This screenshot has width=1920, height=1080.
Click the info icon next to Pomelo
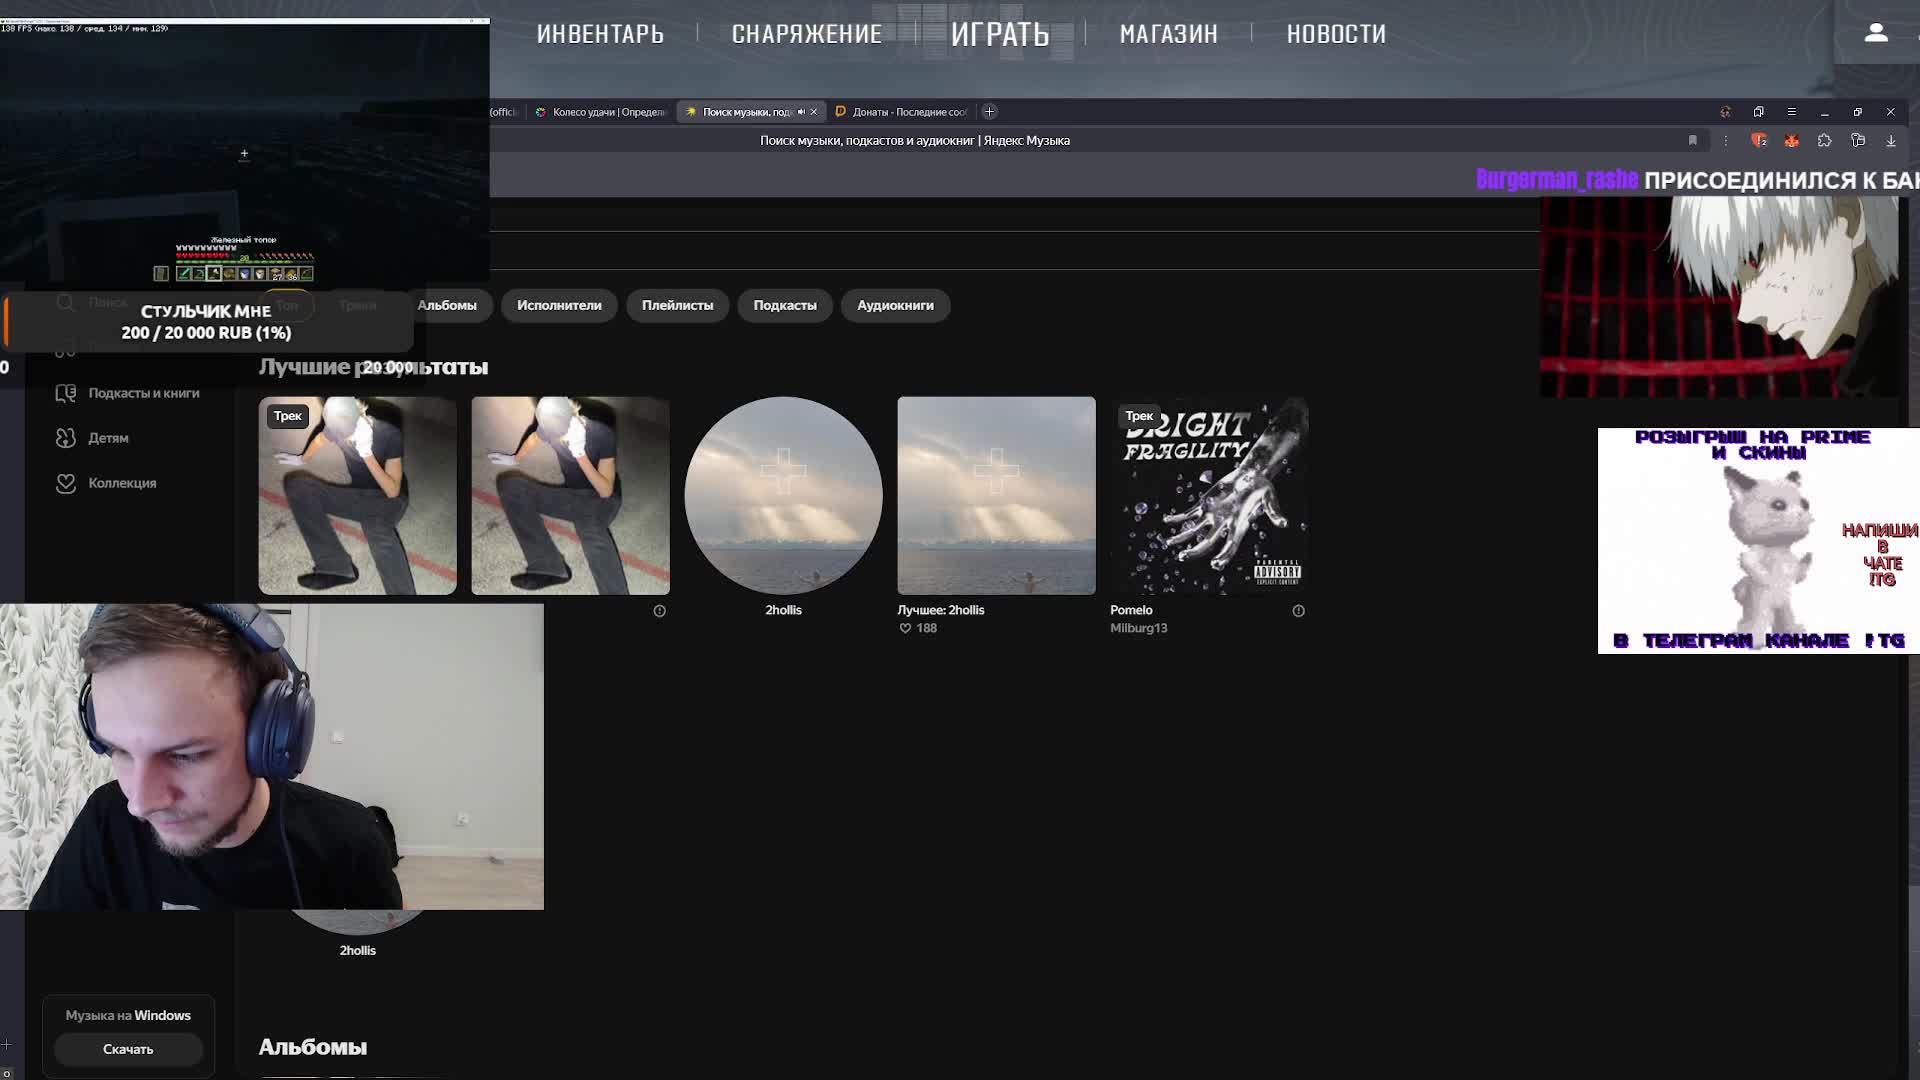tap(1298, 611)
